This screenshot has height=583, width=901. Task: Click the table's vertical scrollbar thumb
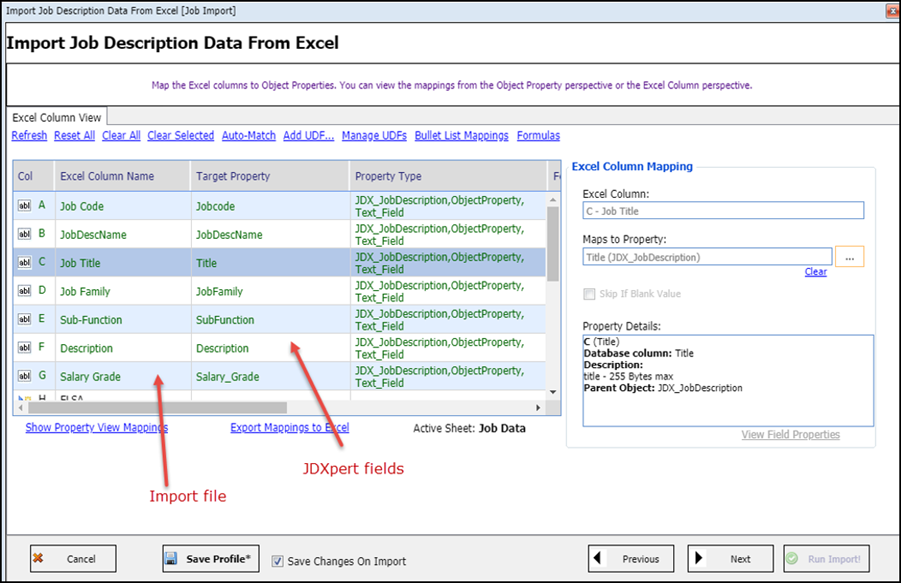553,244
